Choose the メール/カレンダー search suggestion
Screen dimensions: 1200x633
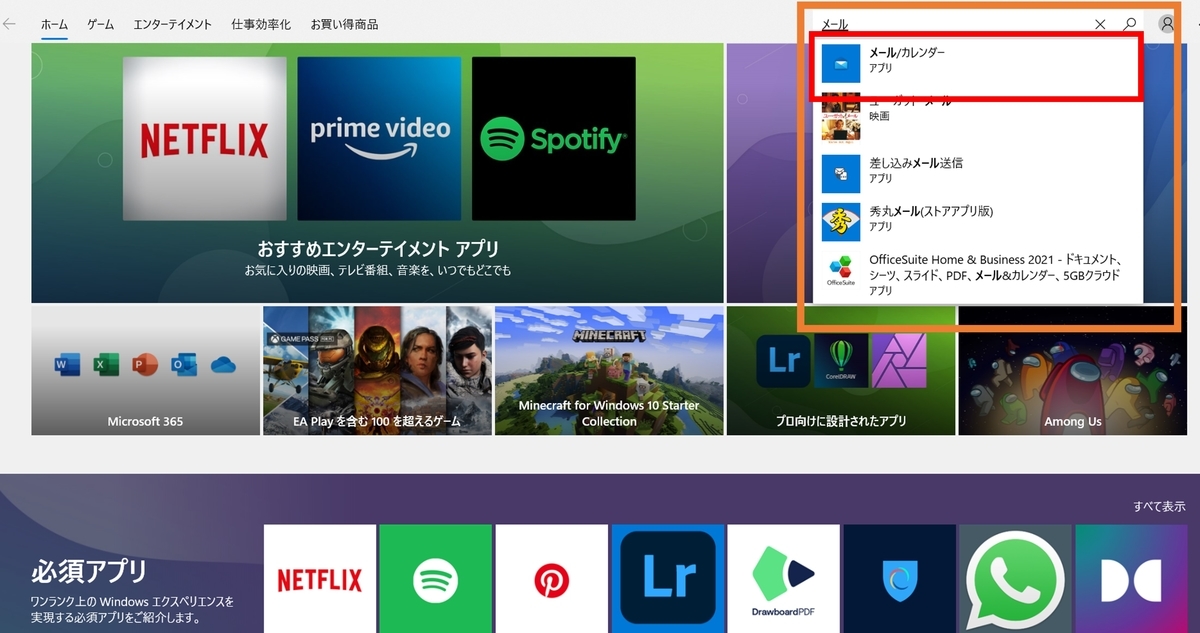[x=979, y=64]
